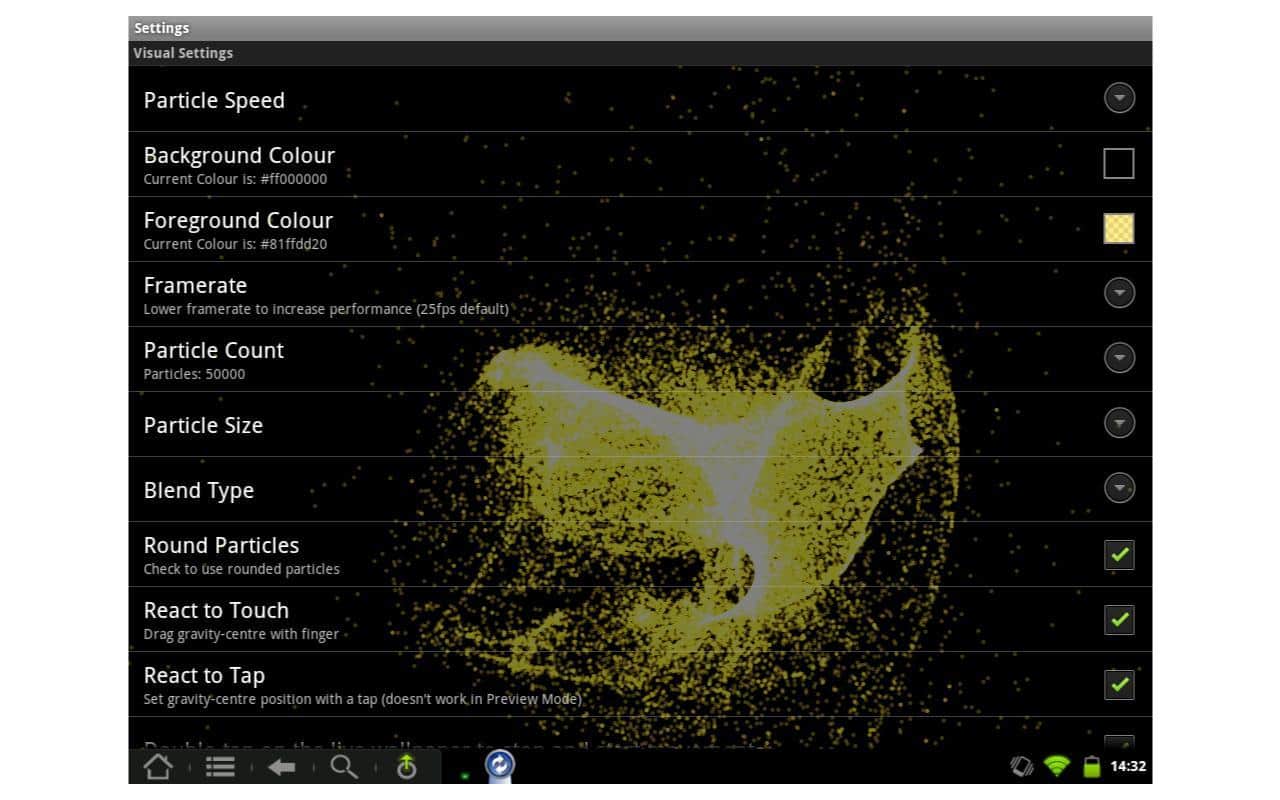
Task: Tap the Home icon in navigation bar
Action: 158,767
